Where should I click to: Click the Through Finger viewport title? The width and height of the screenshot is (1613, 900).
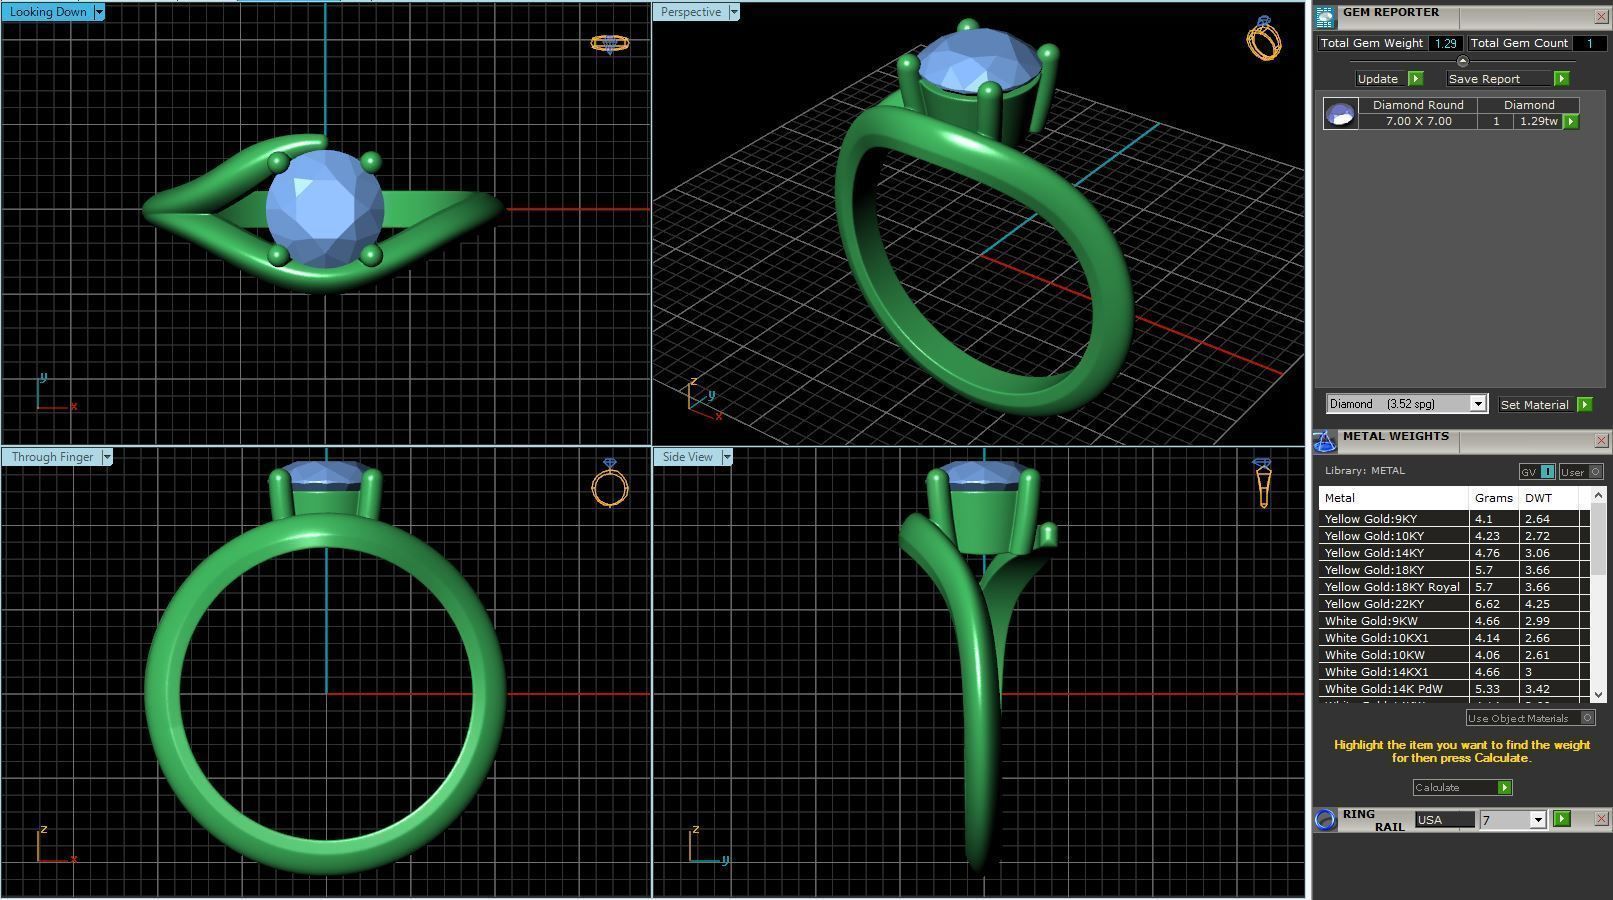click(x=52, y=457)
